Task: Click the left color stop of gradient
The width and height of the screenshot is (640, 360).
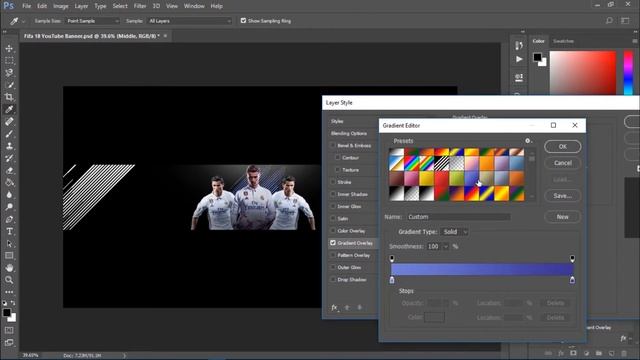Action: 392,280
